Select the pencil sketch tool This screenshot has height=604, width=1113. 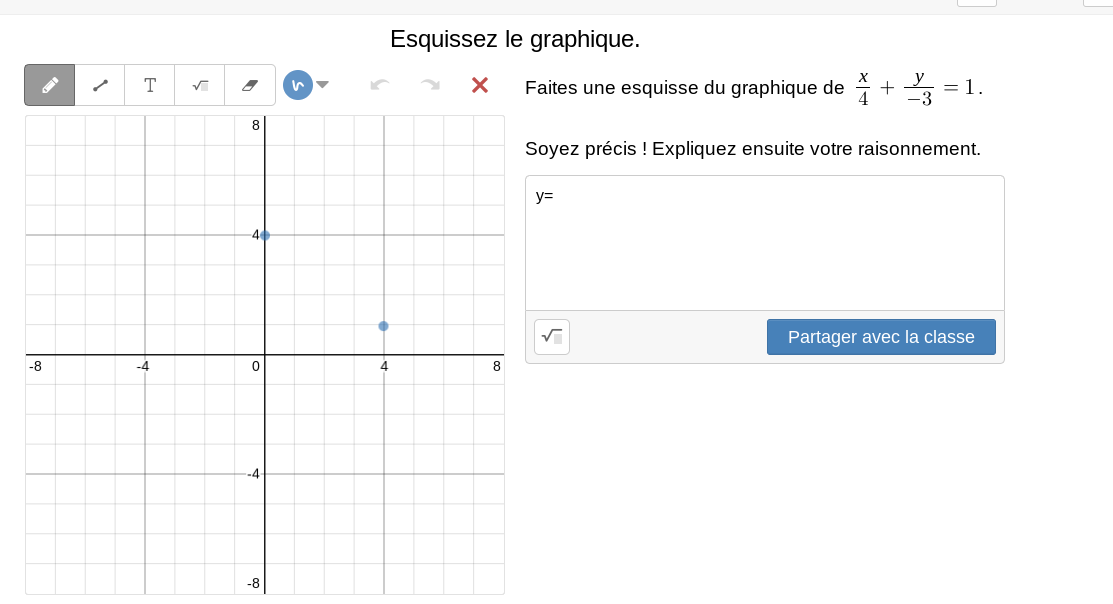(50, 85)
